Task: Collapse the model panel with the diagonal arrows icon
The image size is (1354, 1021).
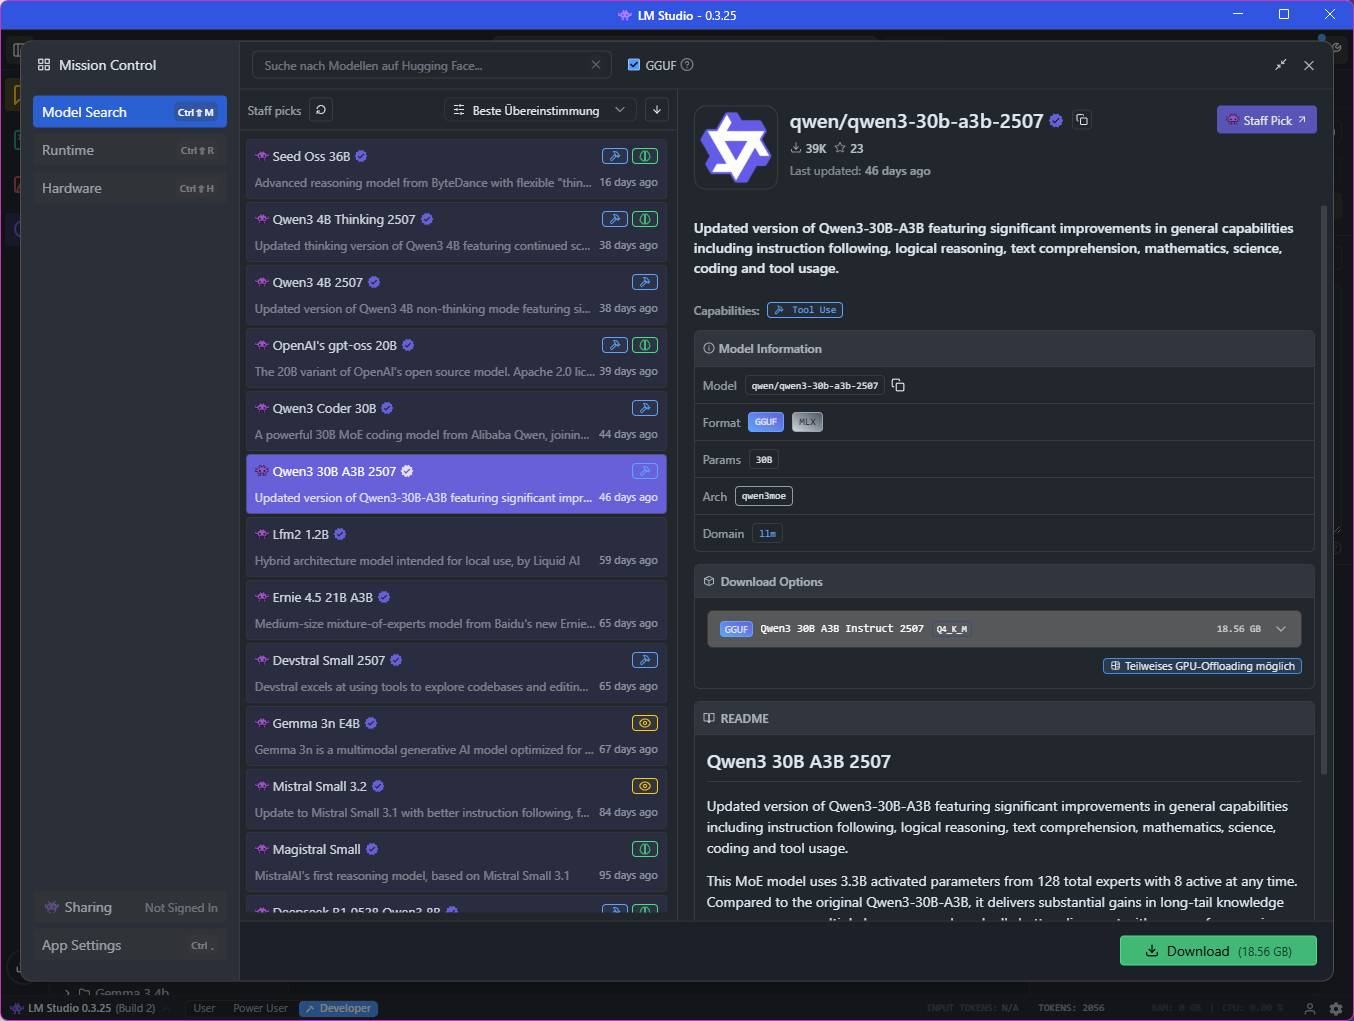Action: coord(1280,64)
